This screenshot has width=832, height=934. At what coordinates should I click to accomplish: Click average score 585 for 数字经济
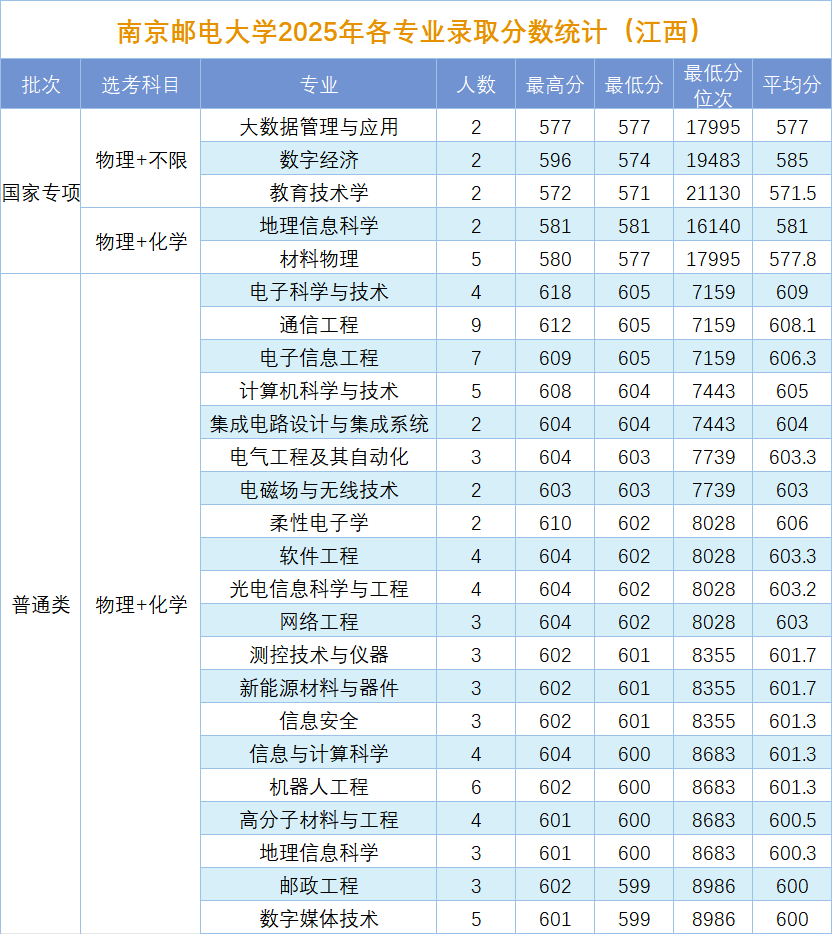pos(792,160)
